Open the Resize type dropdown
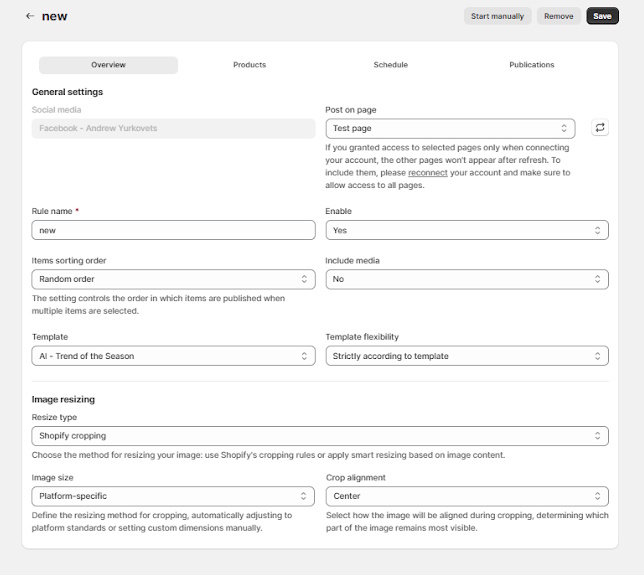The width and height of the screenshot is (644, 575). point(320,436)
